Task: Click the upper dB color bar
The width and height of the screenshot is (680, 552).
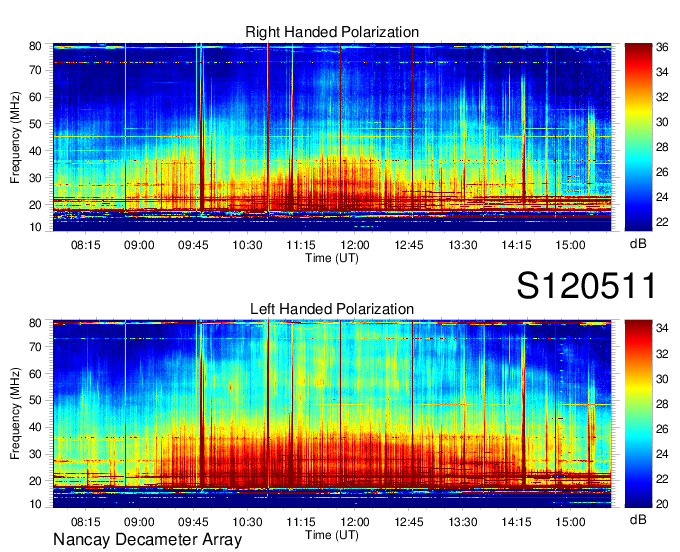Action: tap(638, 137)
